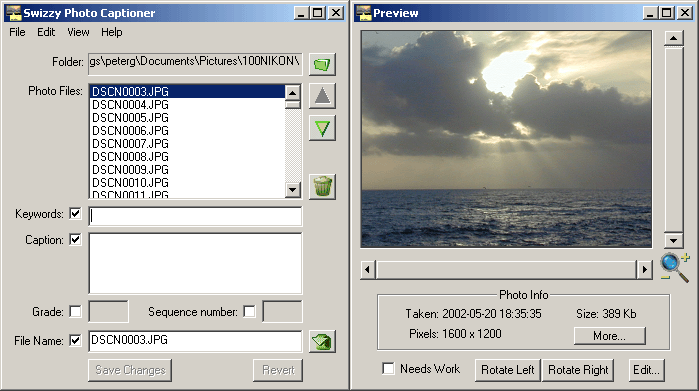Viewport: 699px width, 391px height.
Task: Select DSCN0009.JPG in photo list
Action: pyautogui.click(x=187, y=169)
